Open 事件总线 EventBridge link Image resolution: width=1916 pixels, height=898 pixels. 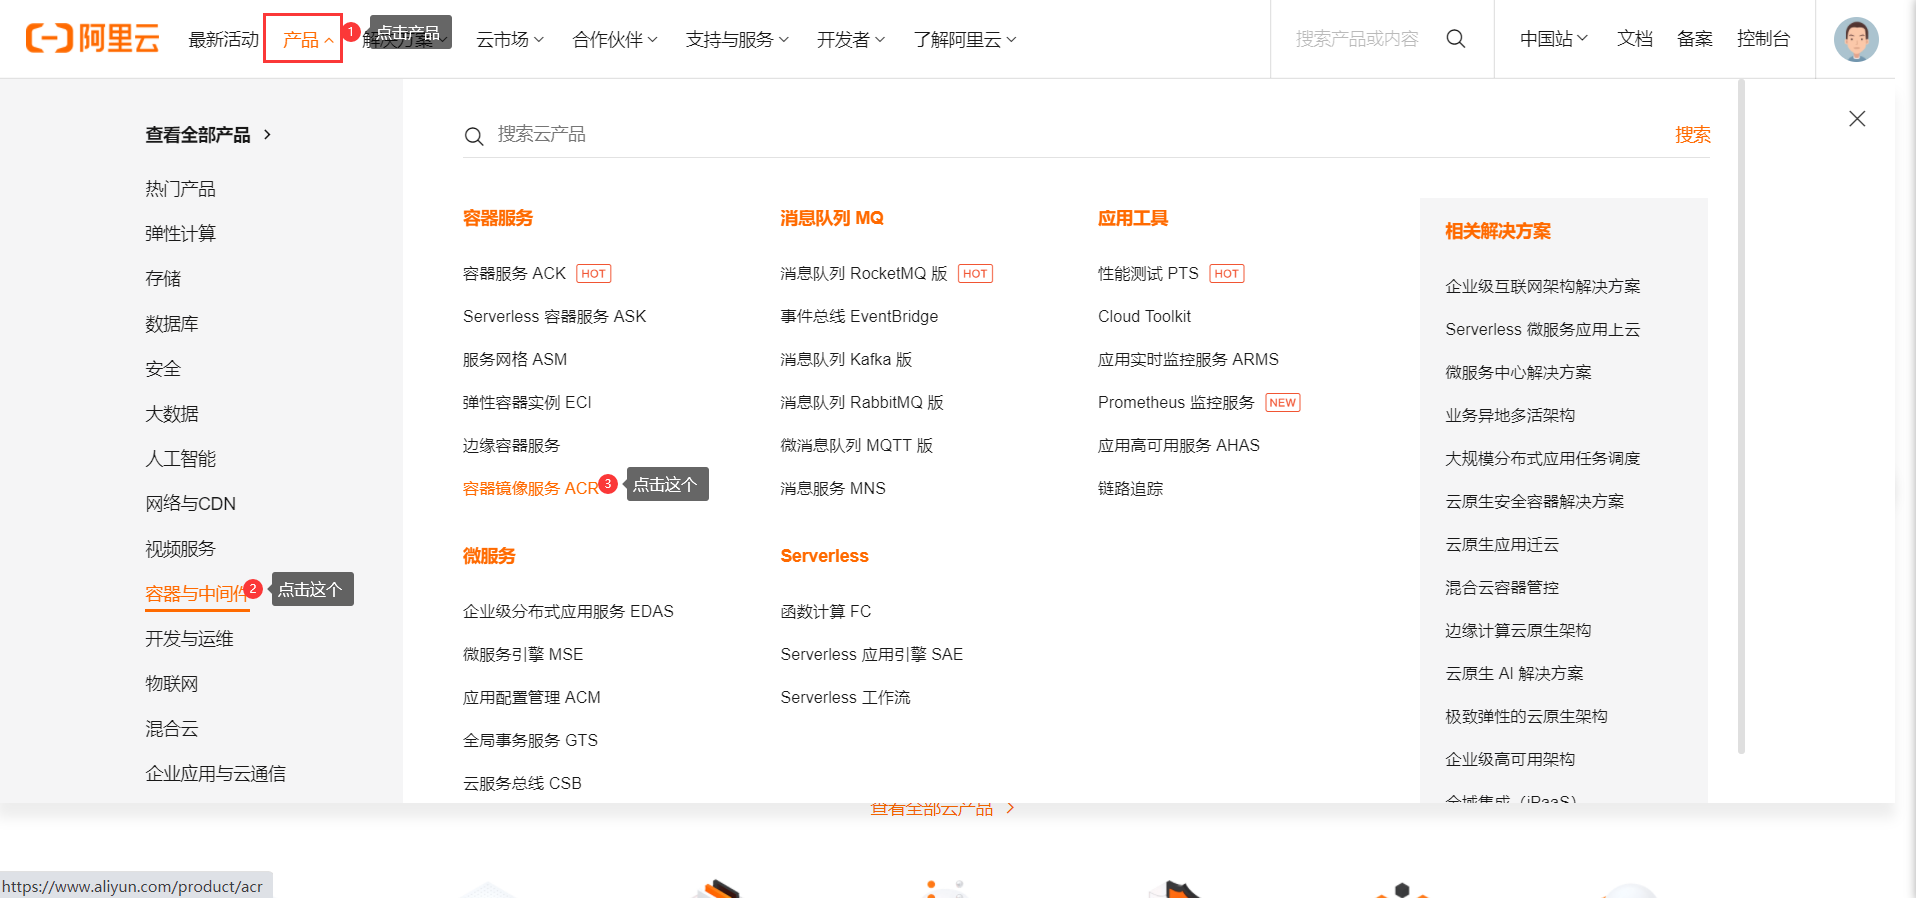(x=859, y=316)
